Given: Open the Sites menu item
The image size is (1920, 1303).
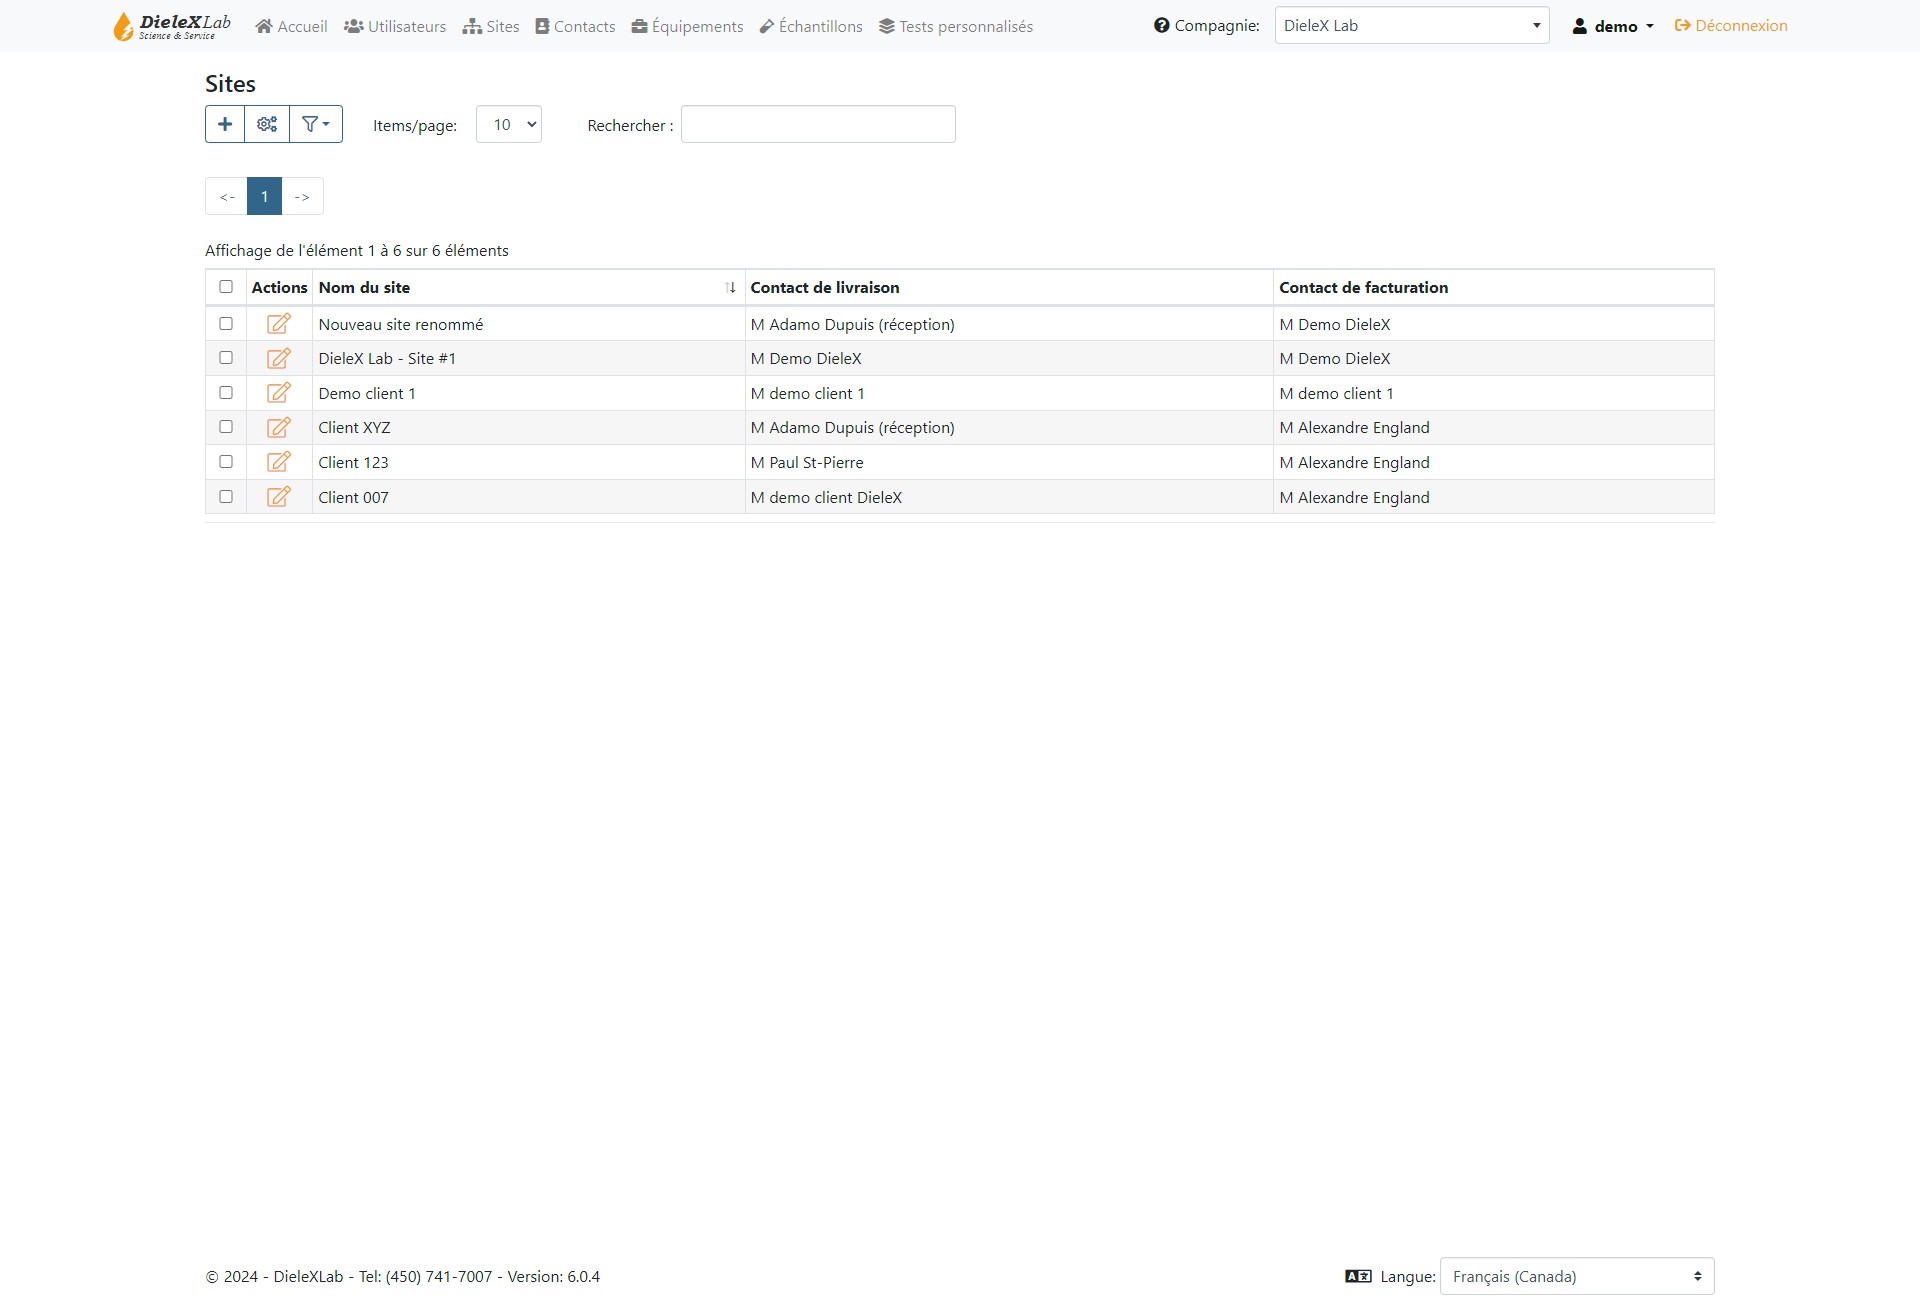Looking at the screenshot, I should 491,26.
